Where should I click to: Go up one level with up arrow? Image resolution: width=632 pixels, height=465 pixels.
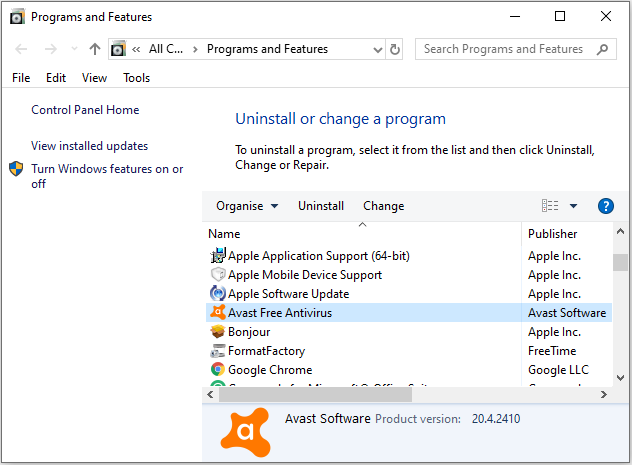(x=95, y=49)
